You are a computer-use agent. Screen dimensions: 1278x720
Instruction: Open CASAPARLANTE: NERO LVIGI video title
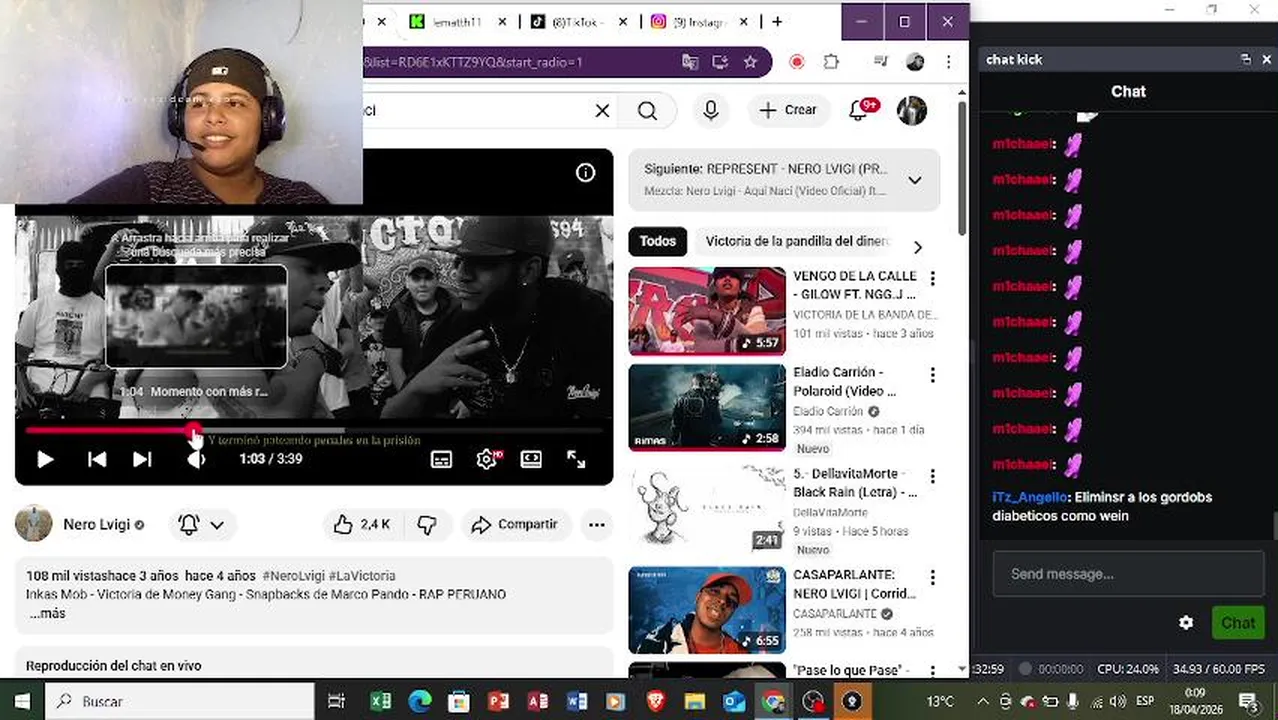point(854,584)
